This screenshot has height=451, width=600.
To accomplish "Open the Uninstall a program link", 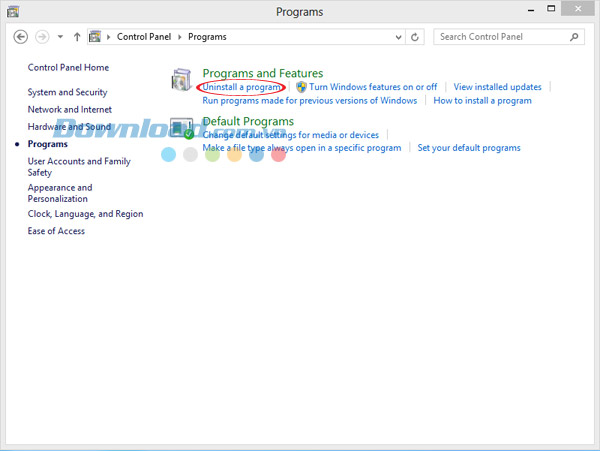I will click(241, 87).
